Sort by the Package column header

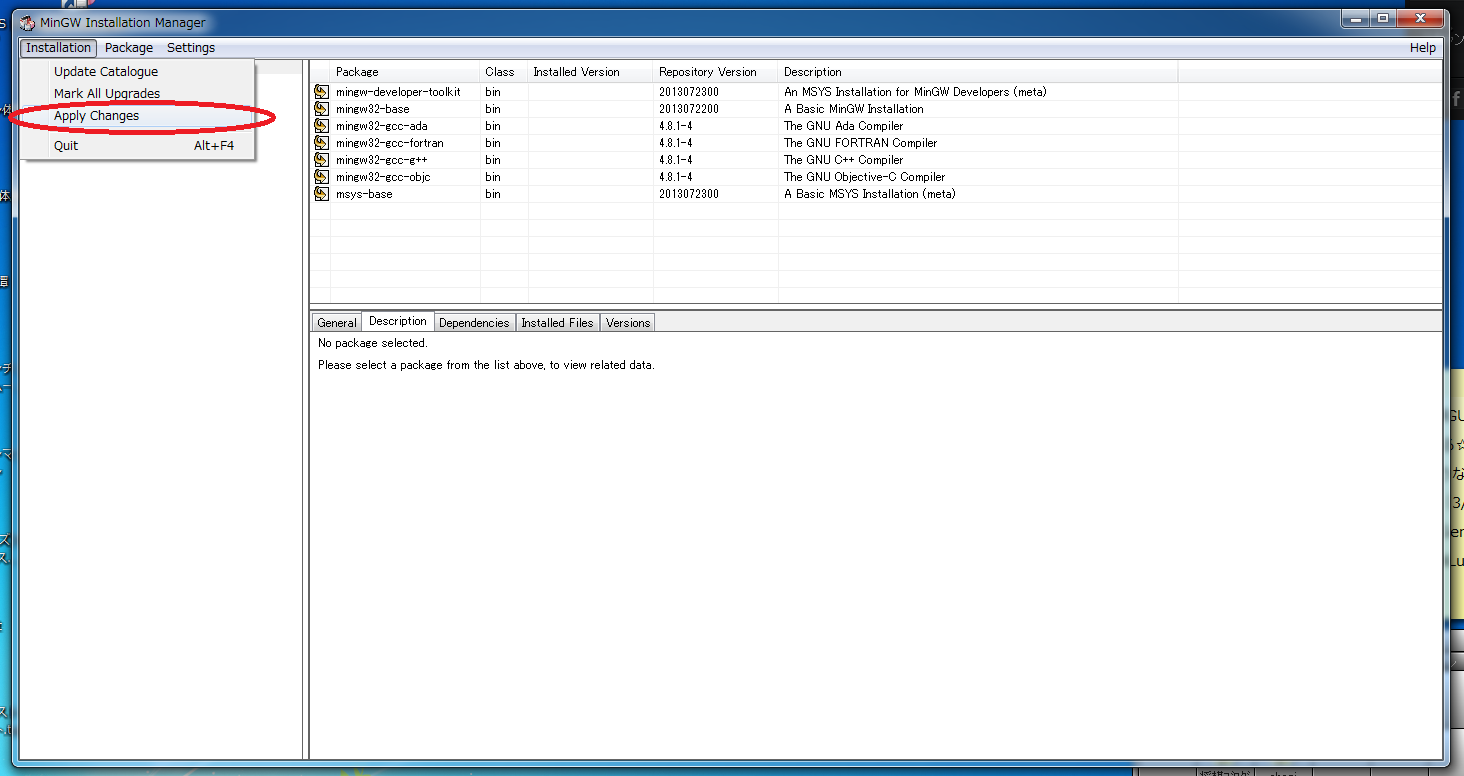click(405, 72)
